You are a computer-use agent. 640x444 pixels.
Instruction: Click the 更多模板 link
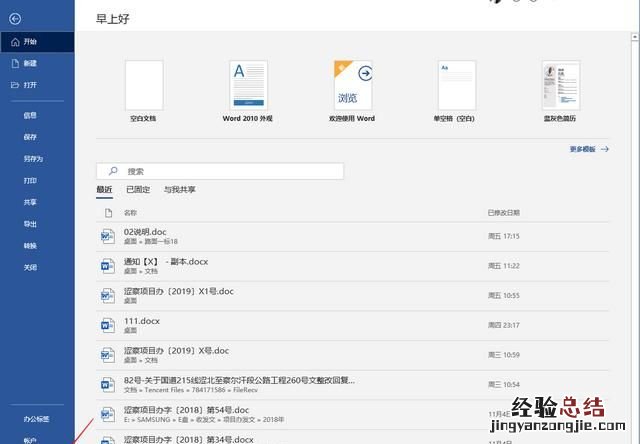589,149
